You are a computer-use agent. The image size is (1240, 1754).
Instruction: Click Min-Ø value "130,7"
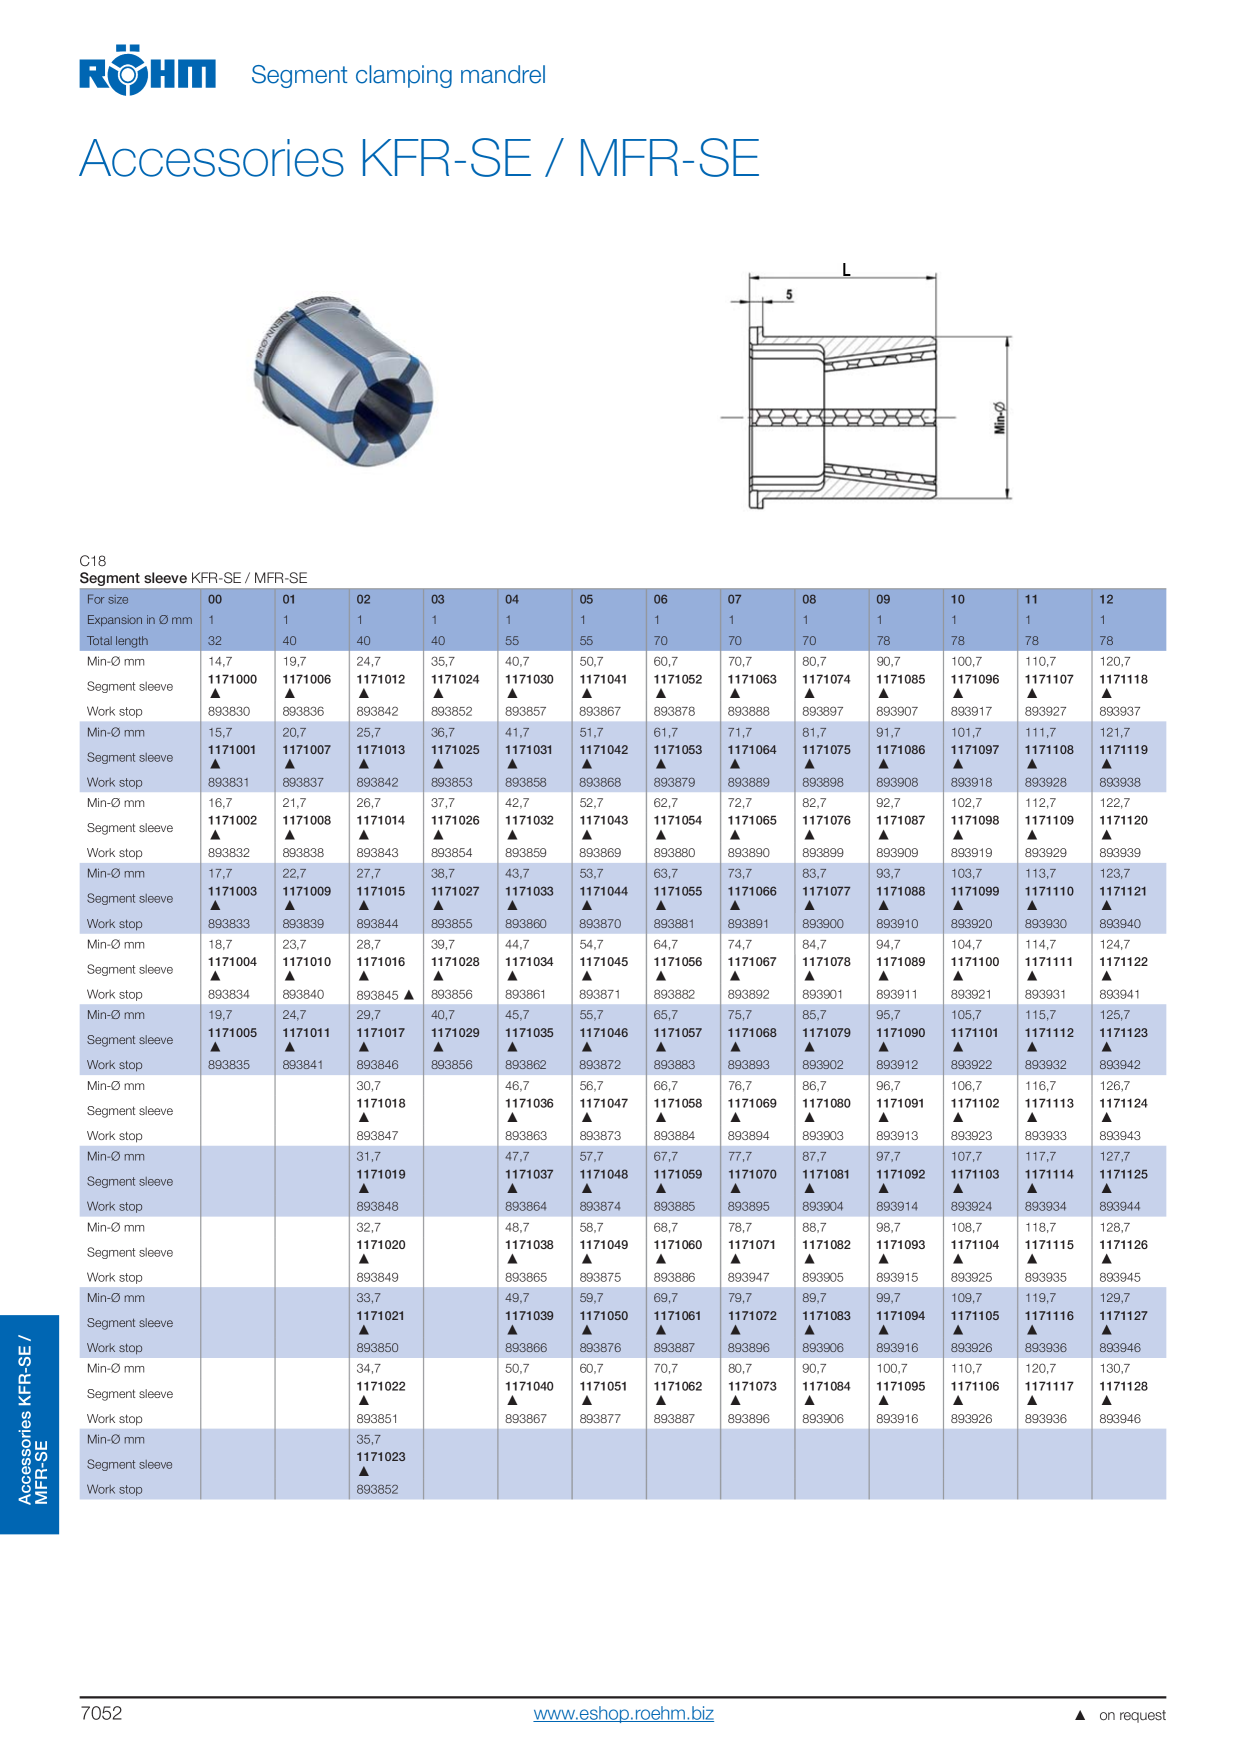point(1114,1369)
